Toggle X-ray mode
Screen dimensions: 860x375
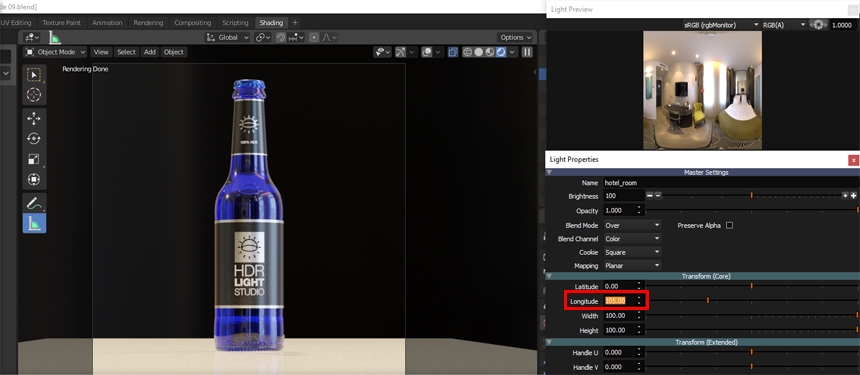(x=453, y=52)
